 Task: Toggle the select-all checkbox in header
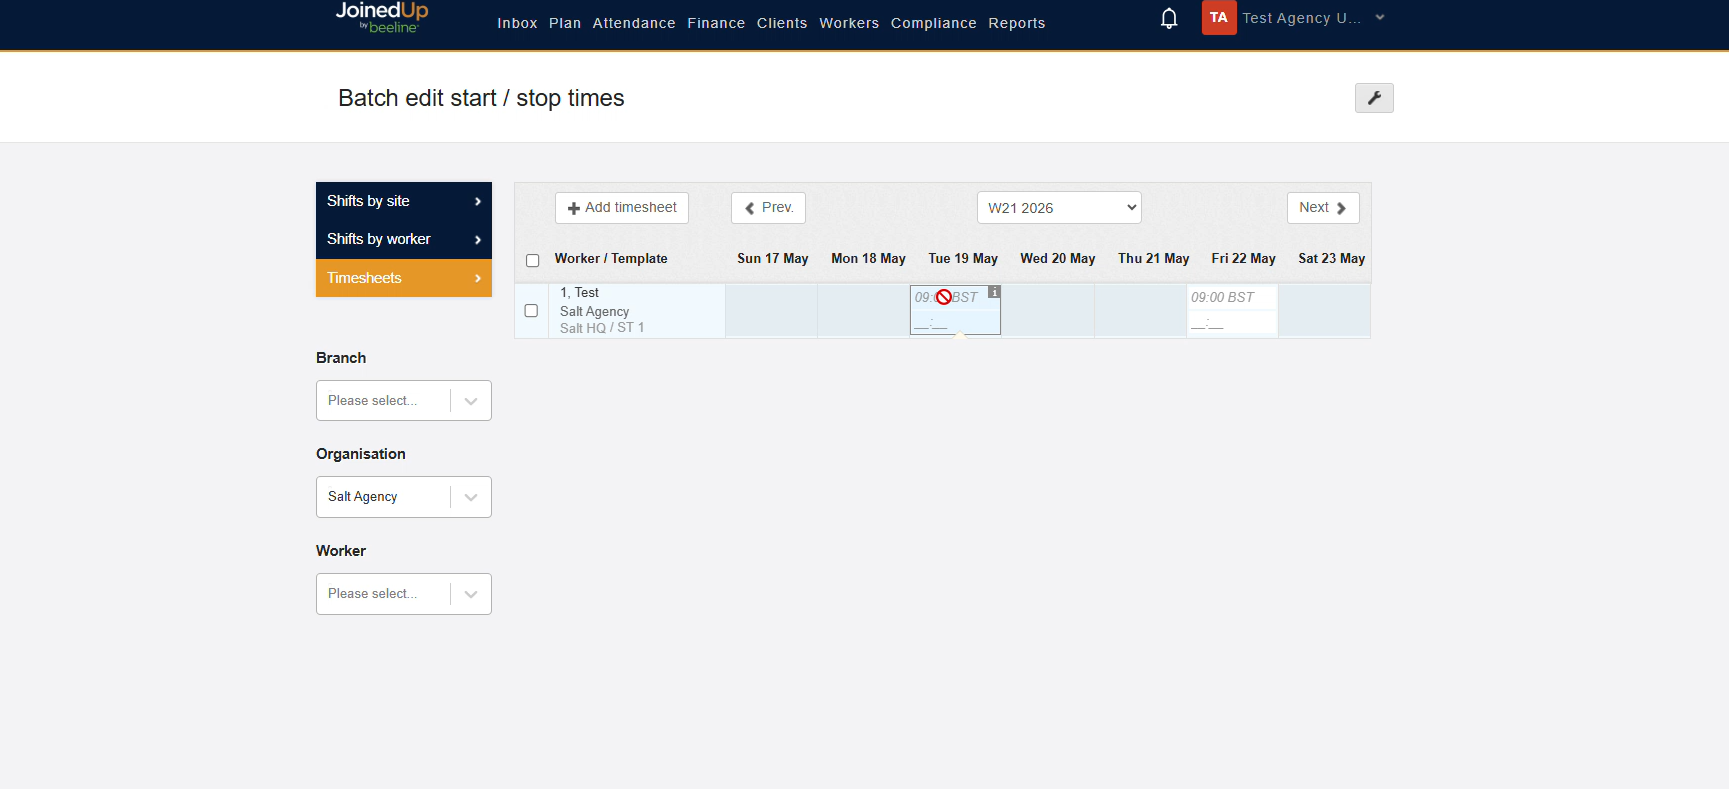point(533,260)
